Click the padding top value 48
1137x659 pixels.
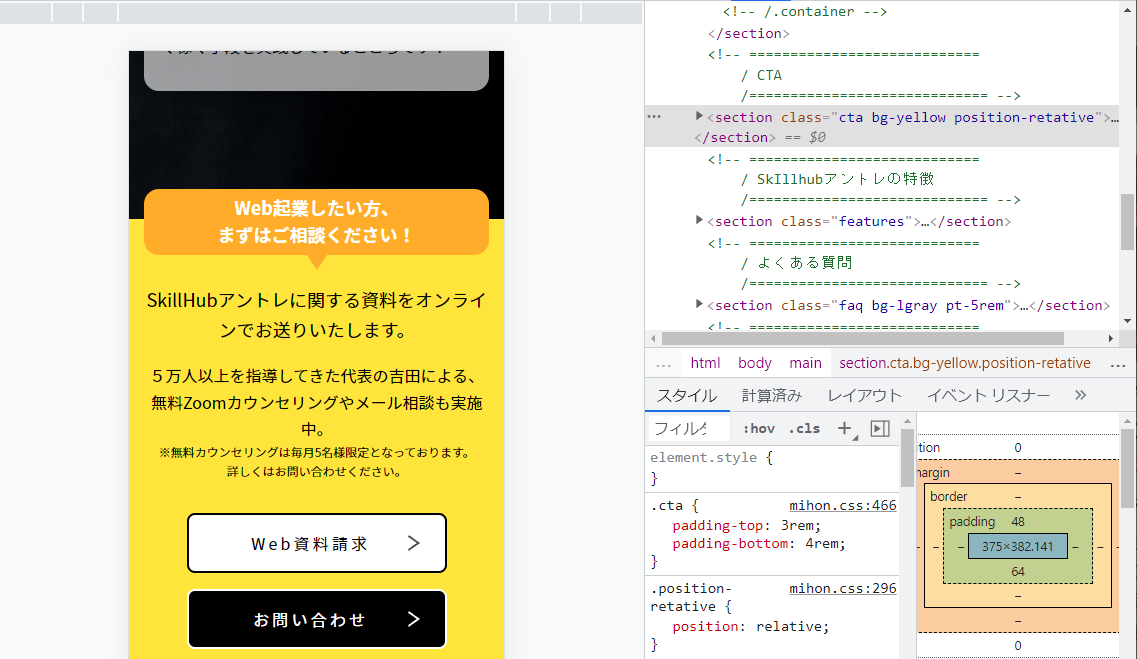click(1017, 522)
